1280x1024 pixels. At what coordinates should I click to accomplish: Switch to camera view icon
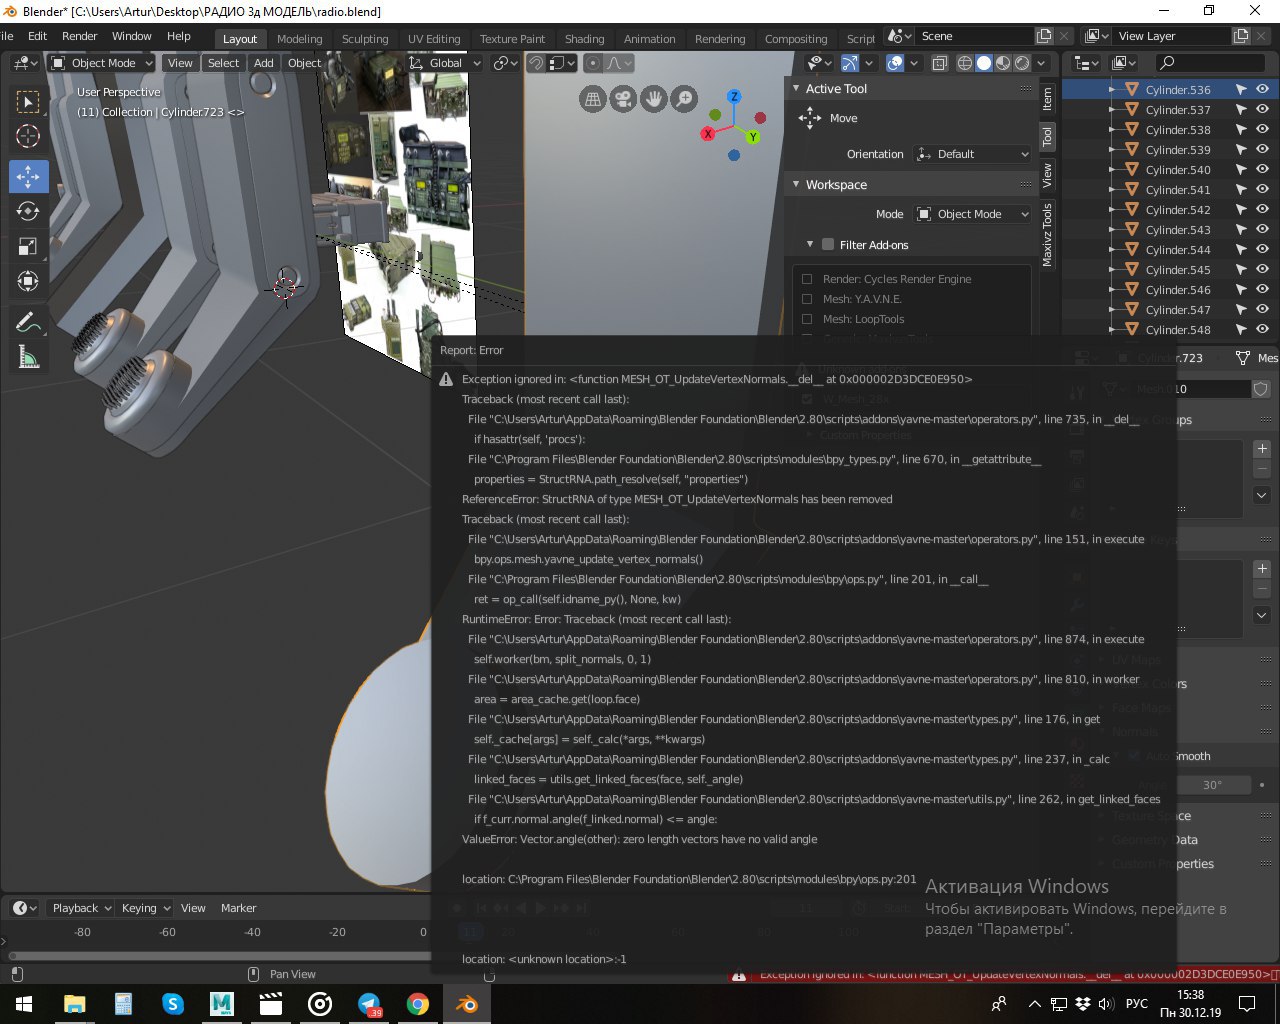(623, 99)
